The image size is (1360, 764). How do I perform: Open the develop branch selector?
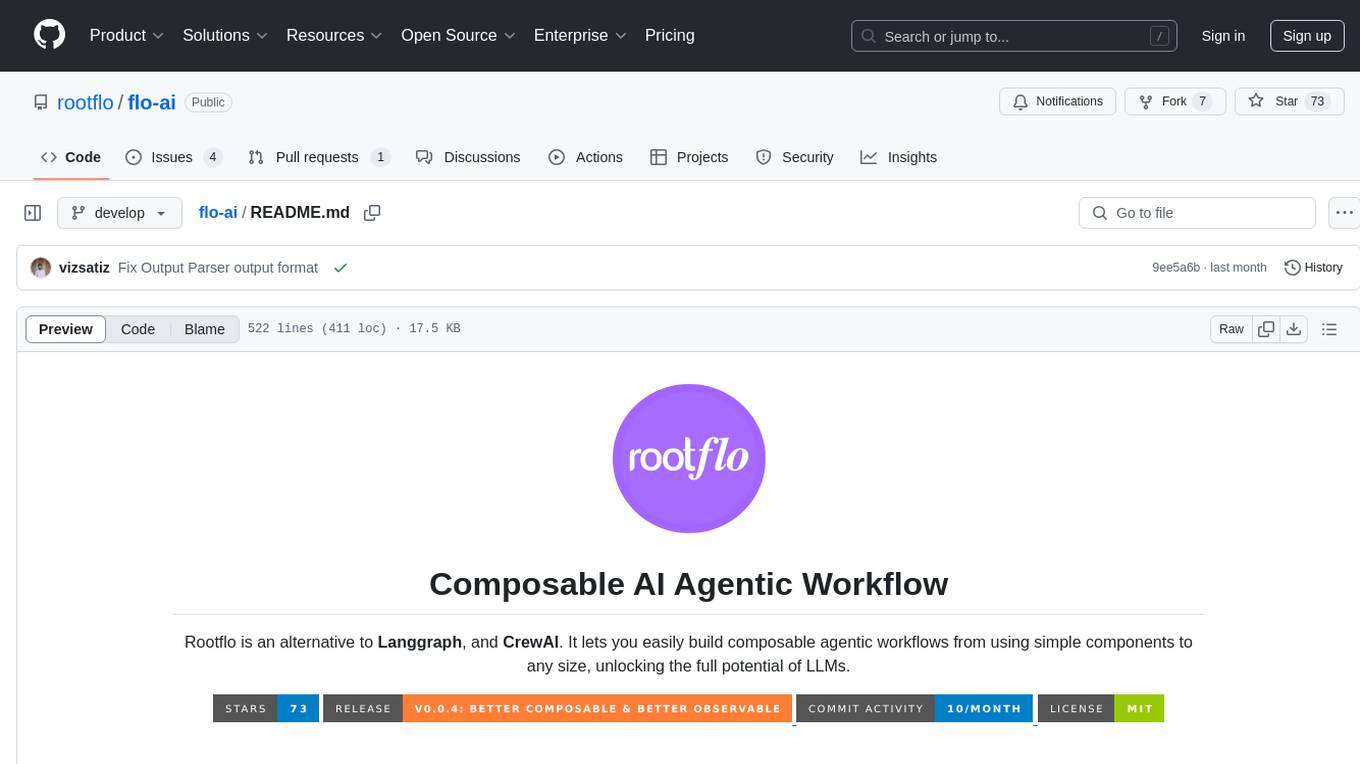tap(120, 213)
